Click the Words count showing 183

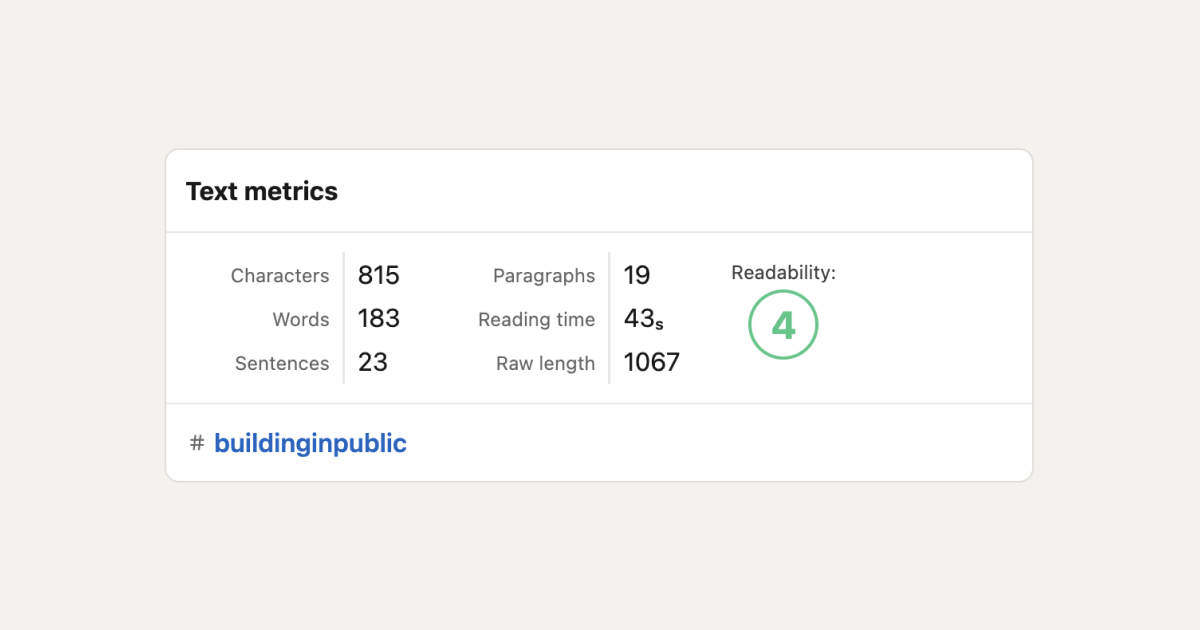point(378,319)
